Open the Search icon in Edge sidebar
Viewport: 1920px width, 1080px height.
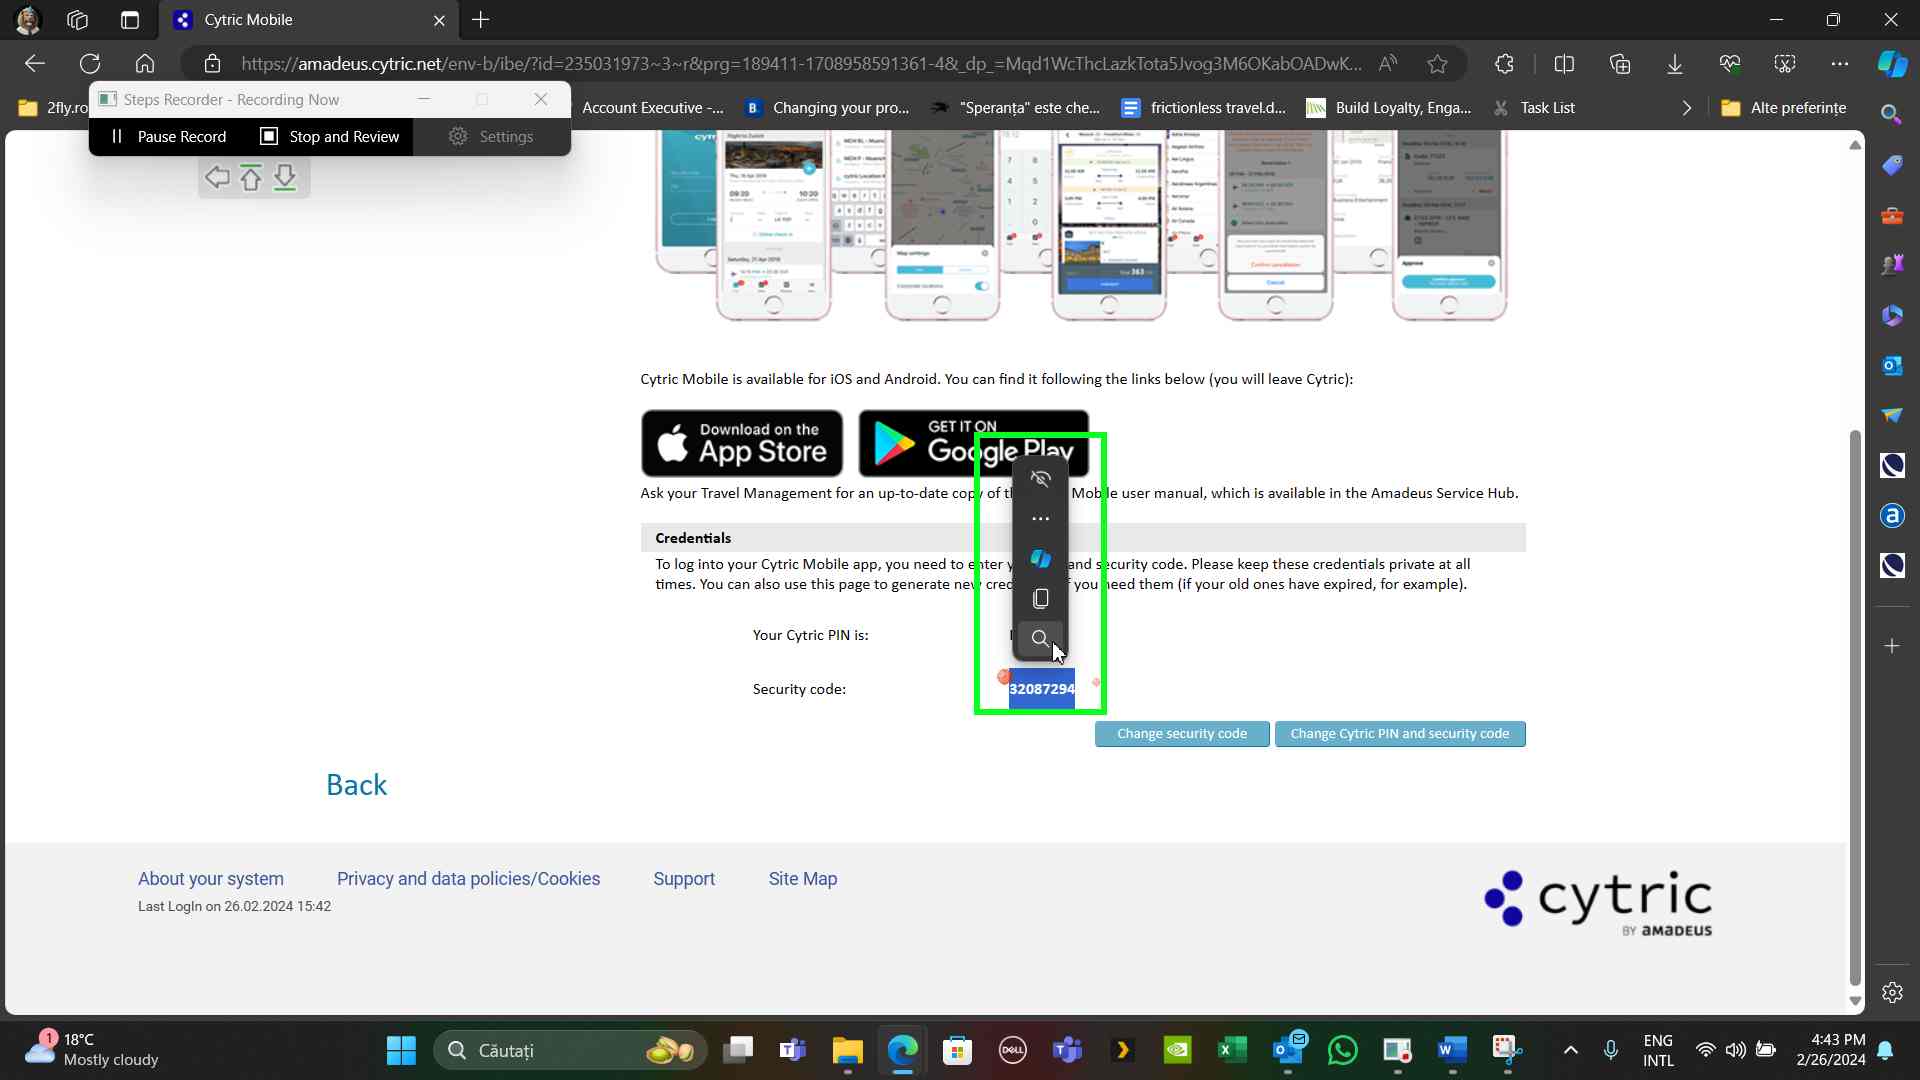(x=1891, y=114)
